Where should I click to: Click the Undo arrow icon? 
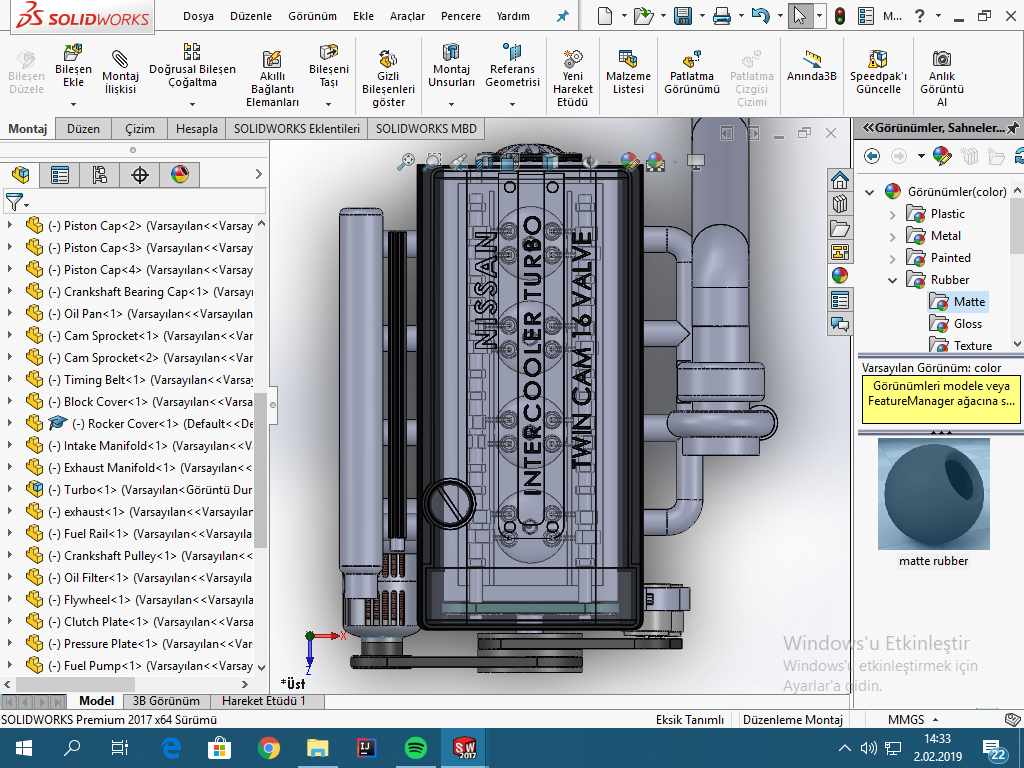pos(760,16)
